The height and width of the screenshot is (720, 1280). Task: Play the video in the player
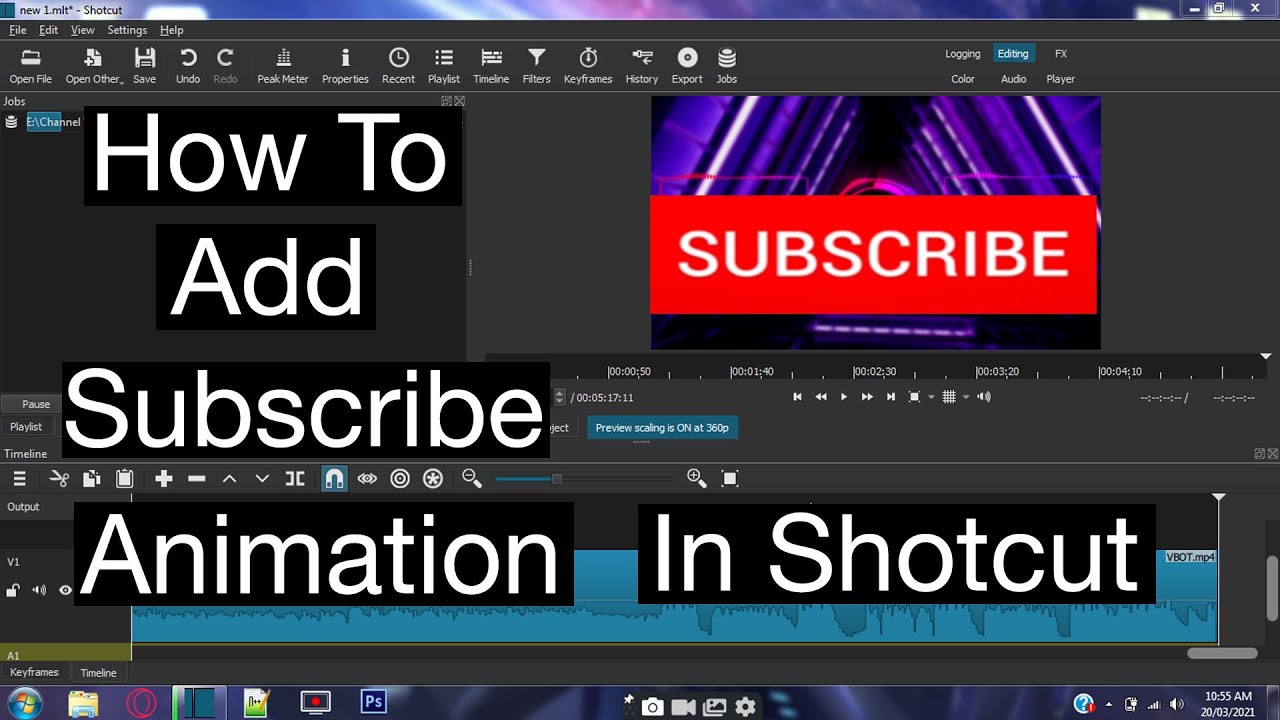844,397
